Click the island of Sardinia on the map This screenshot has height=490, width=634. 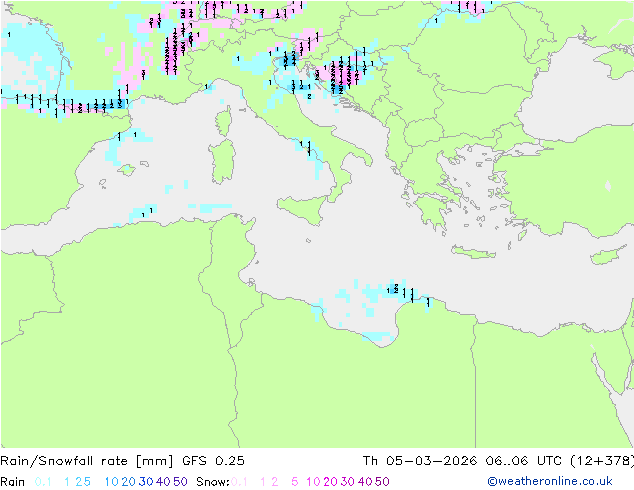coord(222,162)
